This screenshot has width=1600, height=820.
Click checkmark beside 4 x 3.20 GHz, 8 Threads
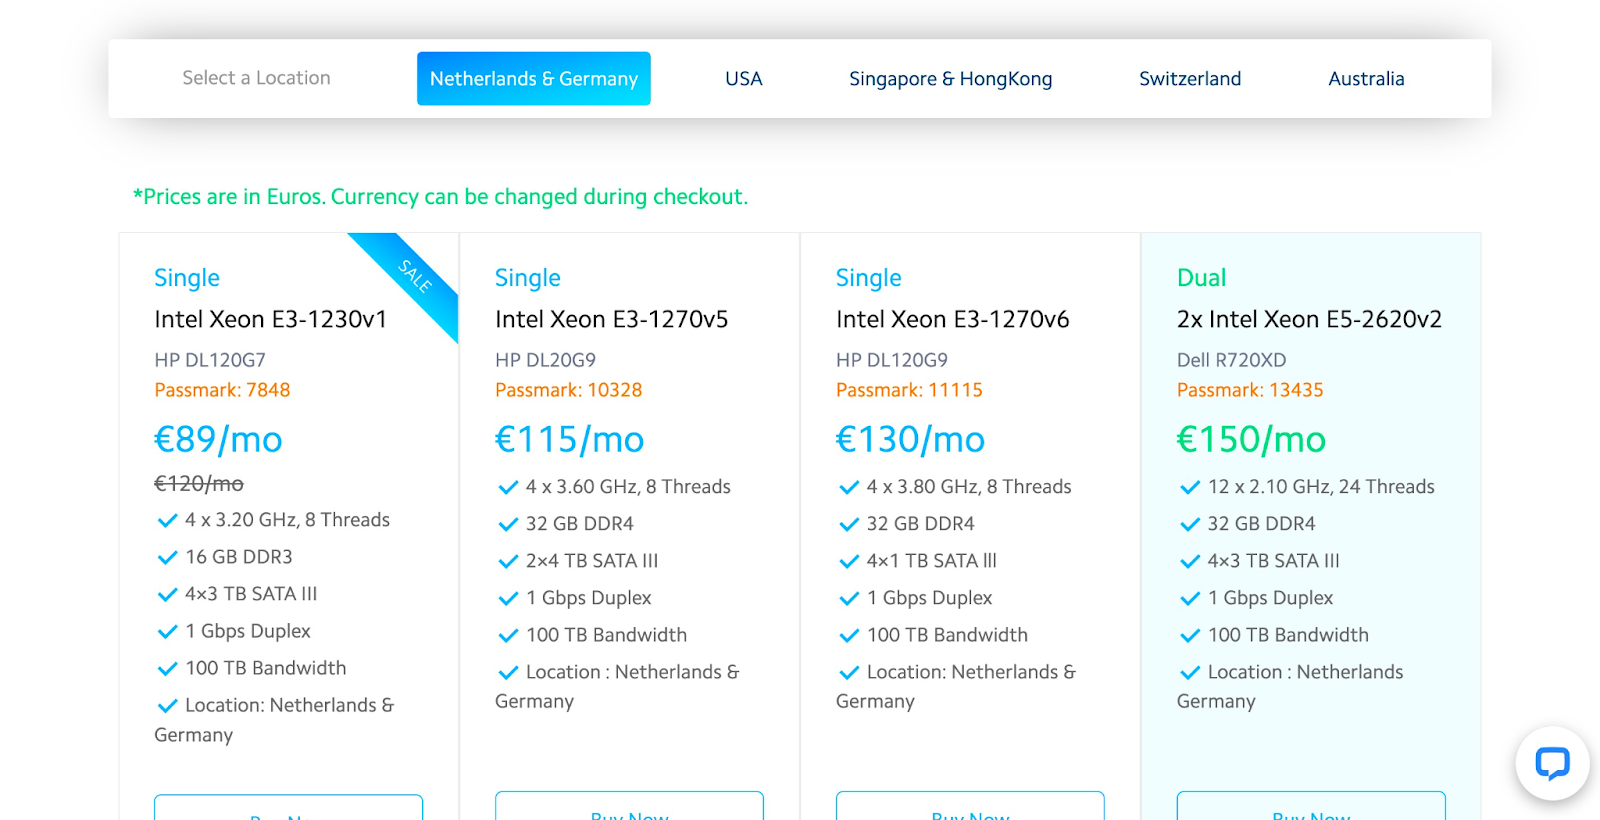click(167, 520)
